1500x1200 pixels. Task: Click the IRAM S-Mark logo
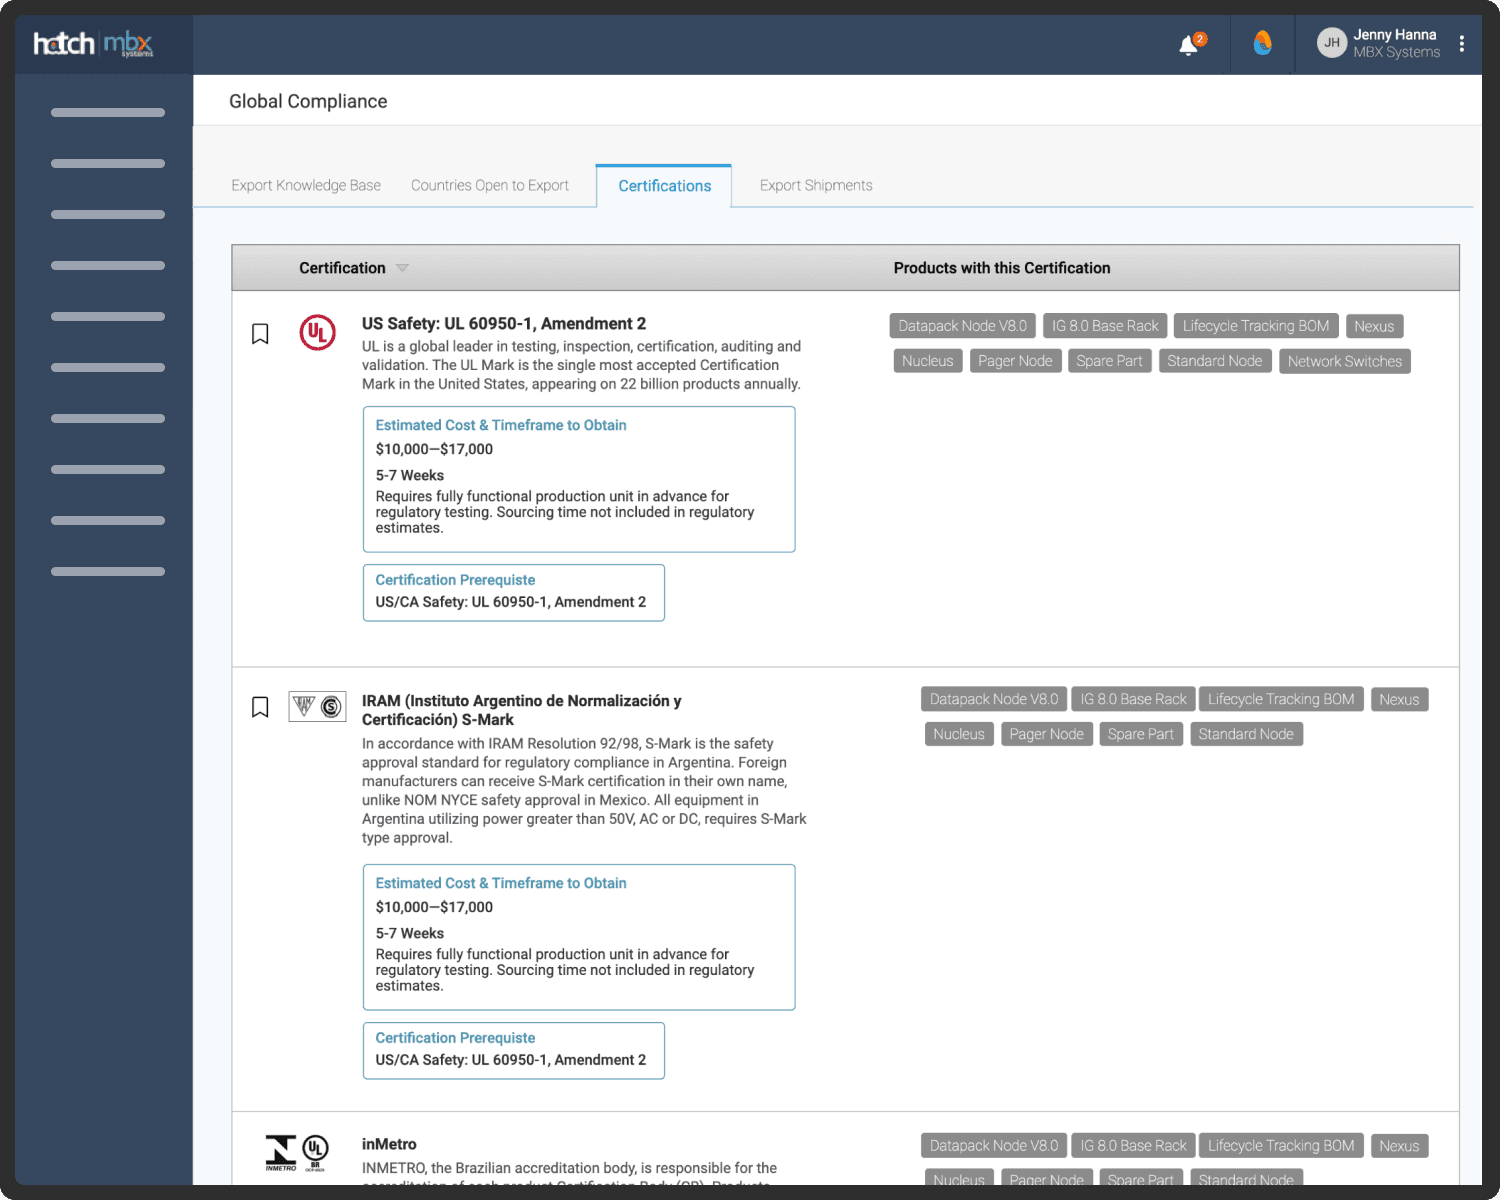[318, 707]
